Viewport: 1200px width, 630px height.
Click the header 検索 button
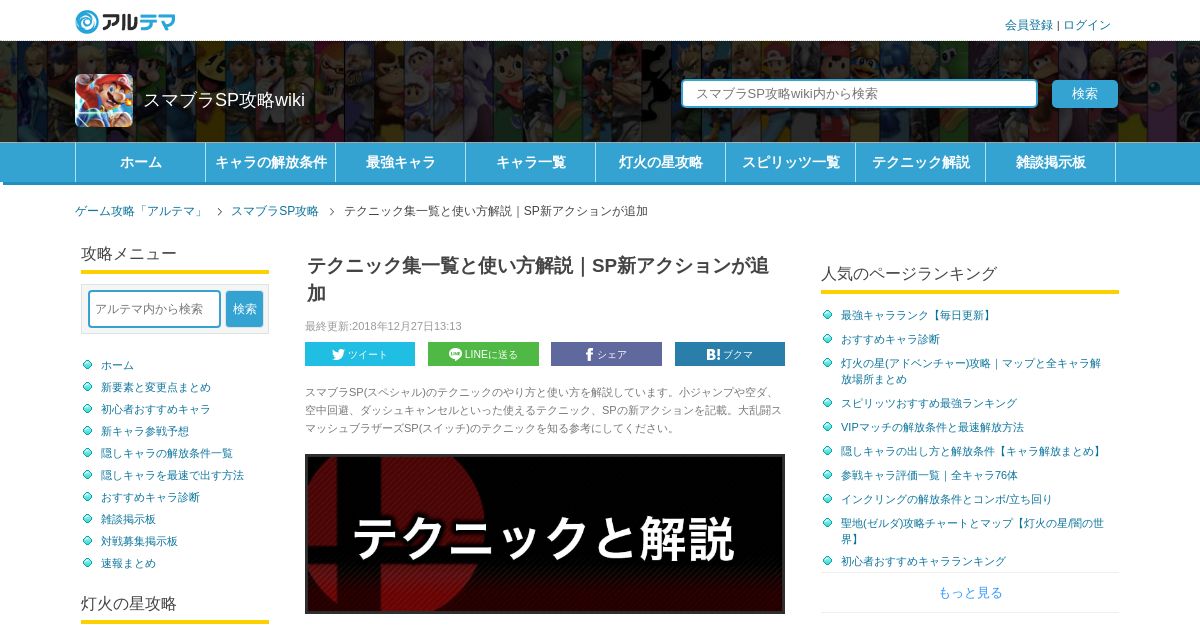(x=1085, y=94)
